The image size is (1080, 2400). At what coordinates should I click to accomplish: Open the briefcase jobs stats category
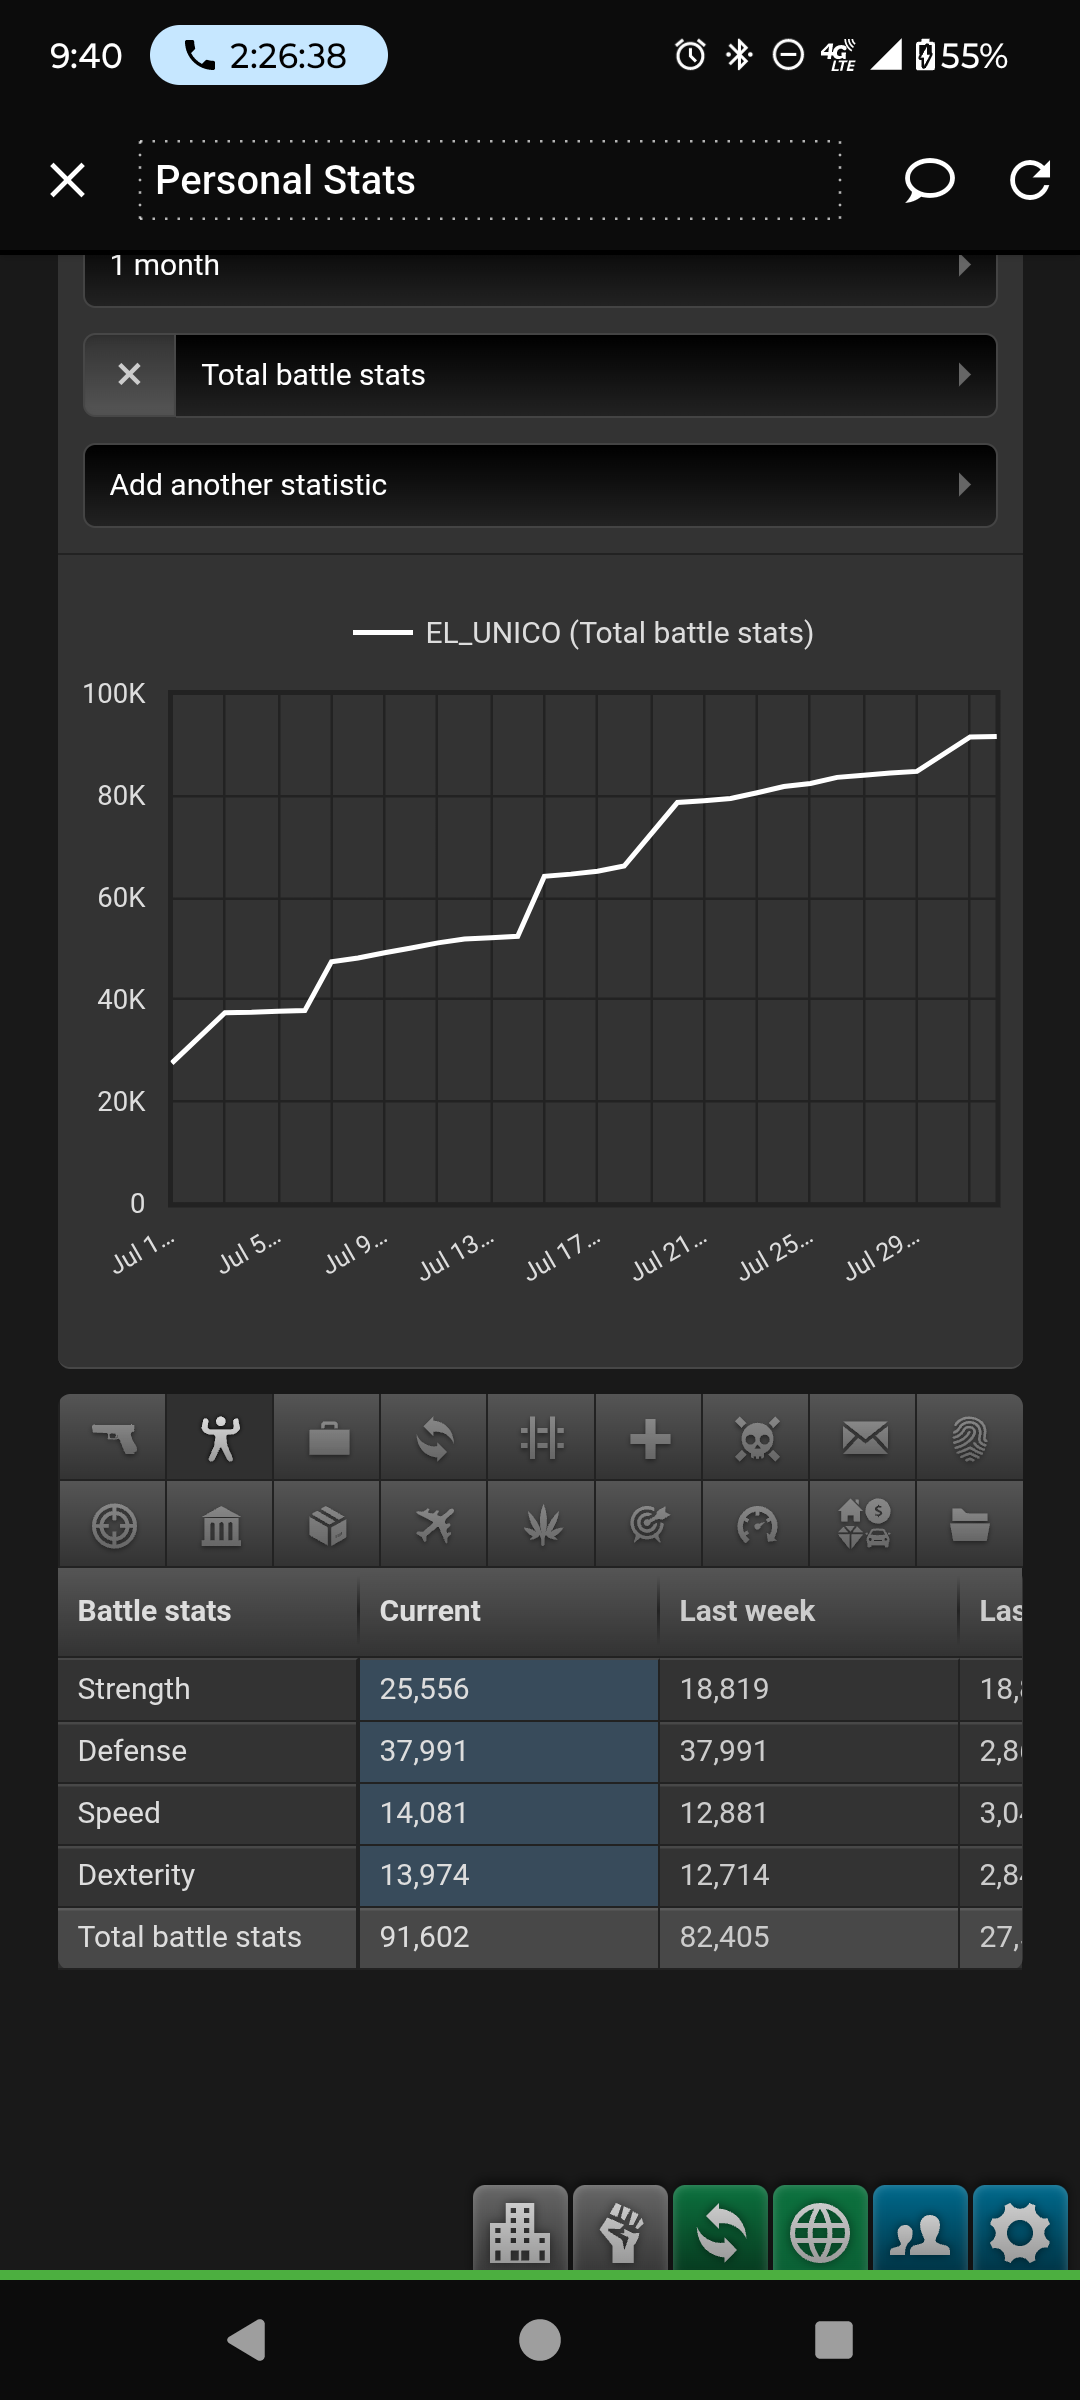pos(328,1438)
